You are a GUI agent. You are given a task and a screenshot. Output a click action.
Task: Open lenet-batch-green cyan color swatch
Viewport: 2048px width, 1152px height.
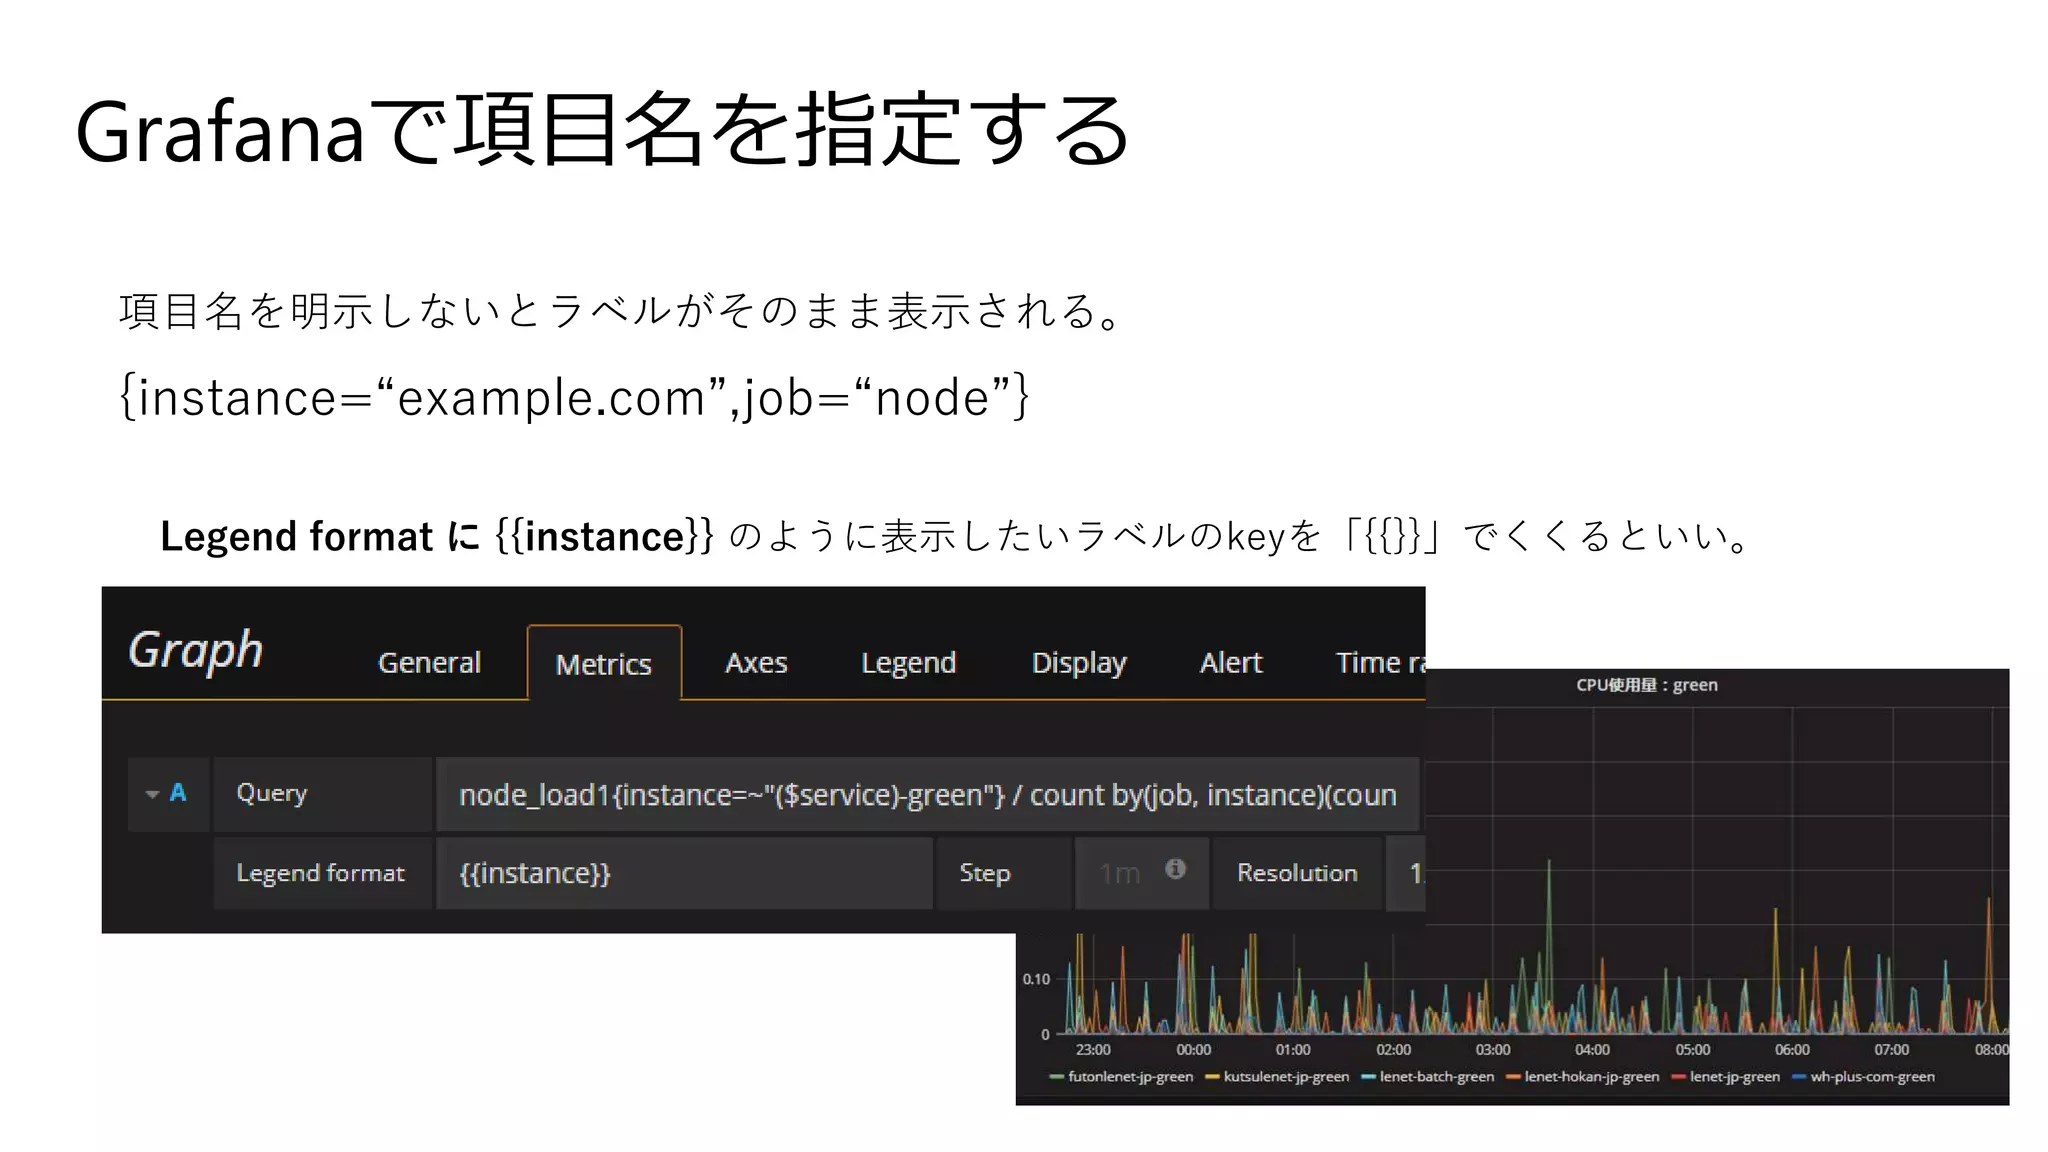[1369, 1078]
